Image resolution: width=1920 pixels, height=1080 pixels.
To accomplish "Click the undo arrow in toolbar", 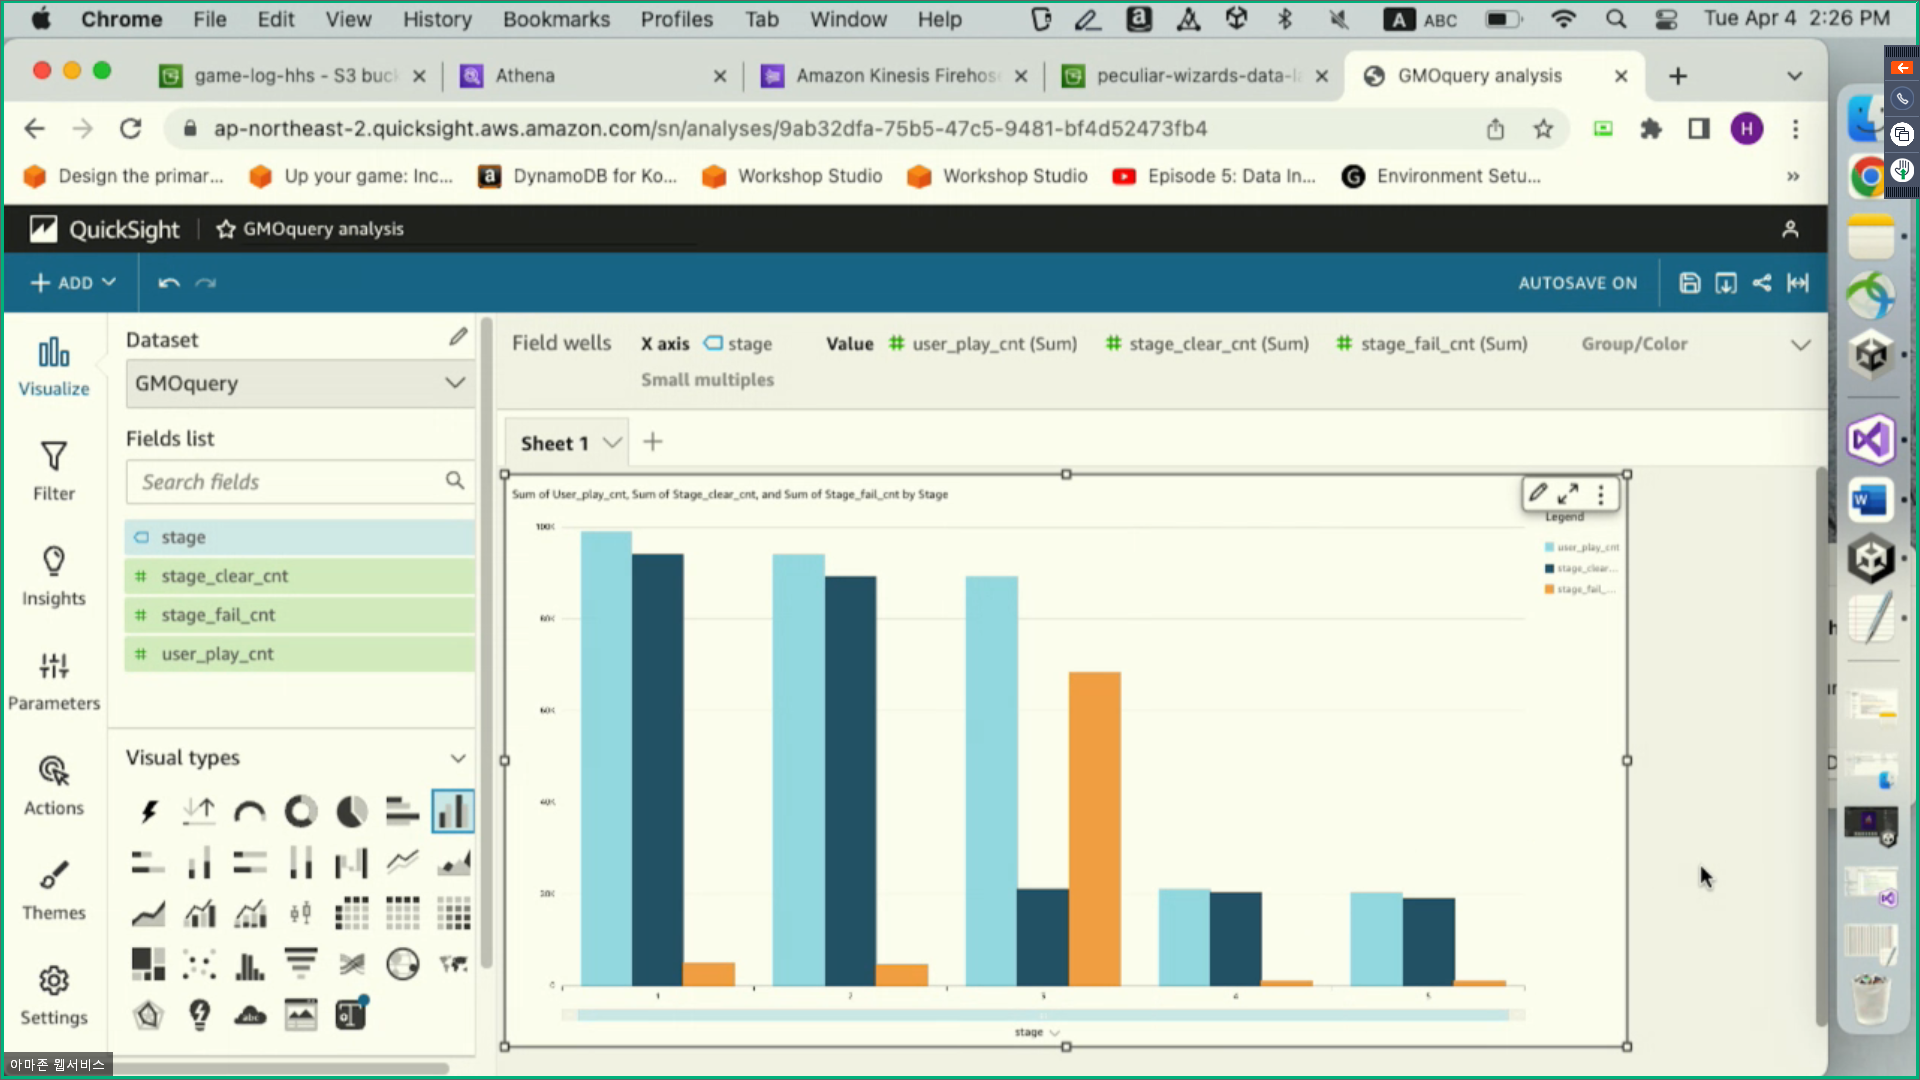I will (169, 283).
